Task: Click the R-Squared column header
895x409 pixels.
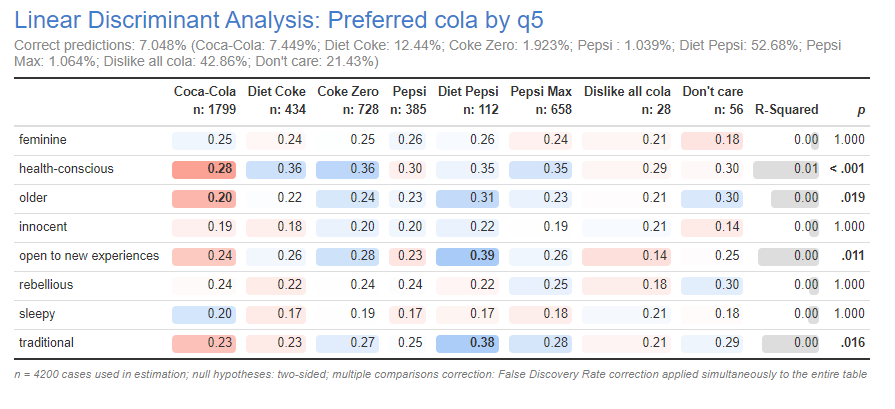Action: [786, 109]
